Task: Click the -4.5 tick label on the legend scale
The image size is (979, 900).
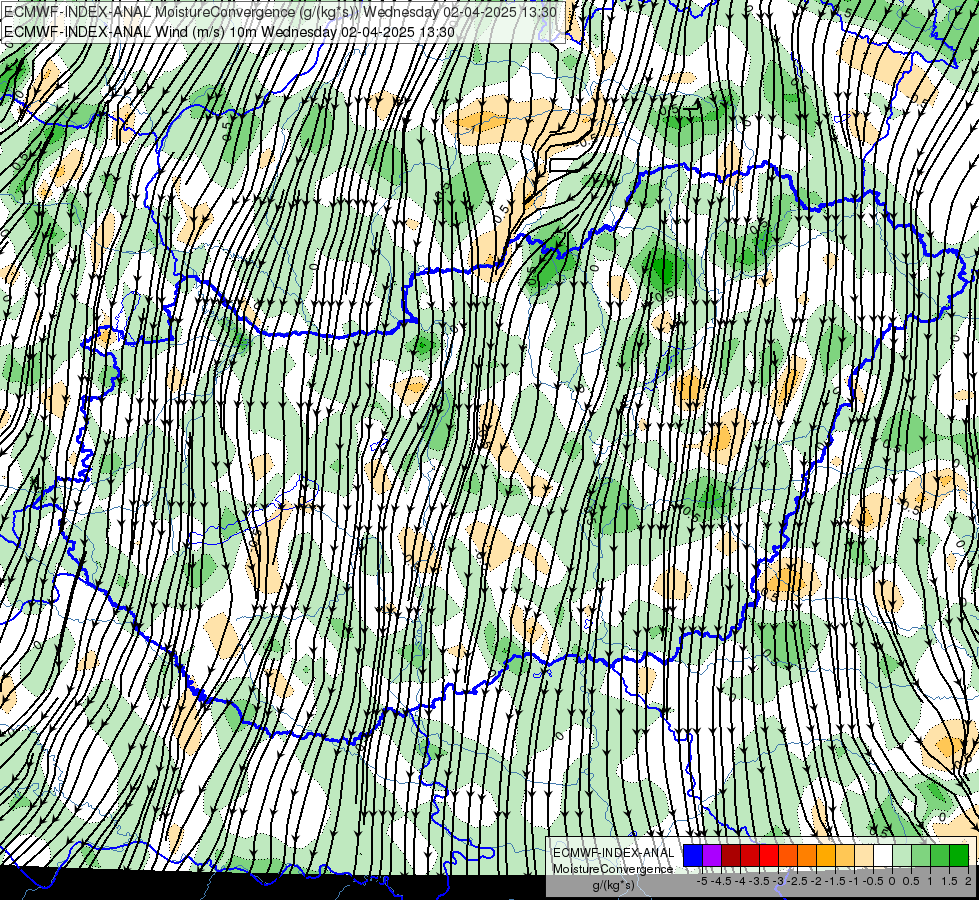Action: click(721, 881)
